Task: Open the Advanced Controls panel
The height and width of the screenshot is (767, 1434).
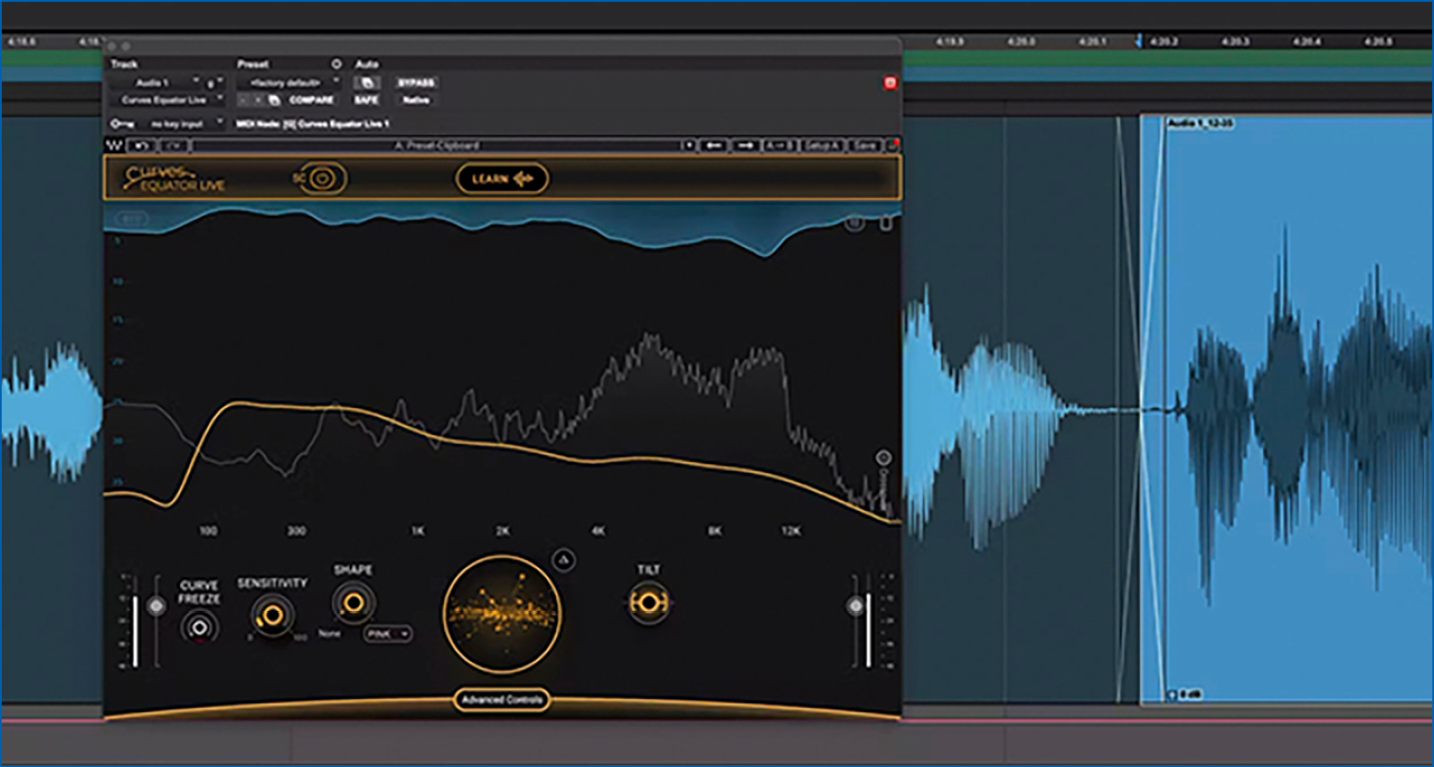Action: coord(502,700)
